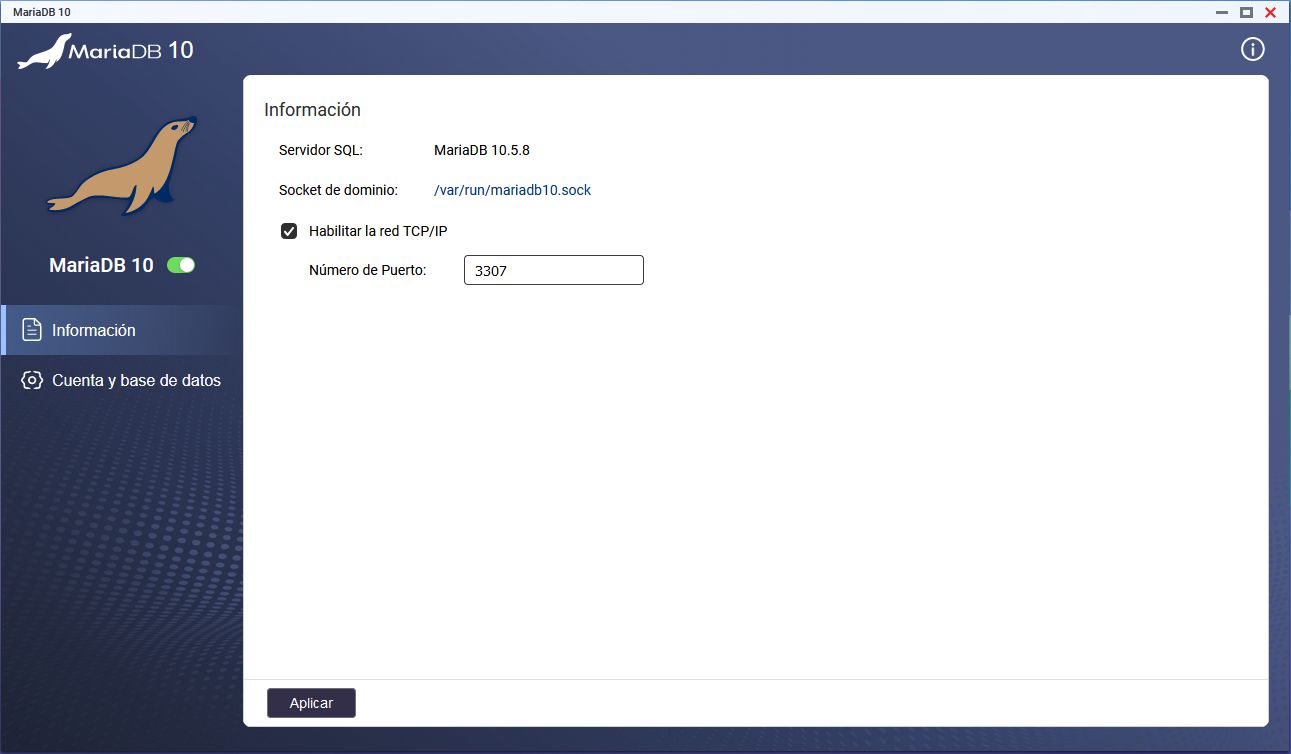Minimize the MariaDB 10 window
The height and width of the screenshot is (754, 1291).
tap(1222, 13)
